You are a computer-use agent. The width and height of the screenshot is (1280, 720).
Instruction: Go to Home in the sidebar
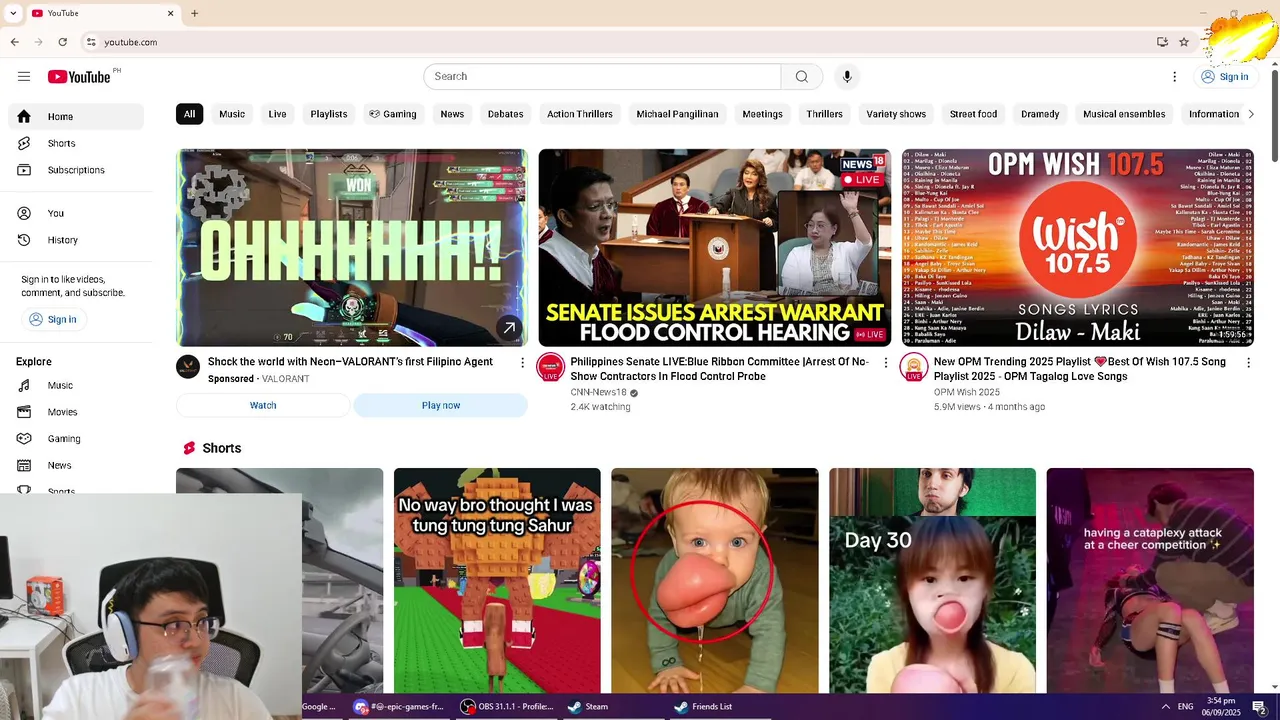(x=76, y=117)
